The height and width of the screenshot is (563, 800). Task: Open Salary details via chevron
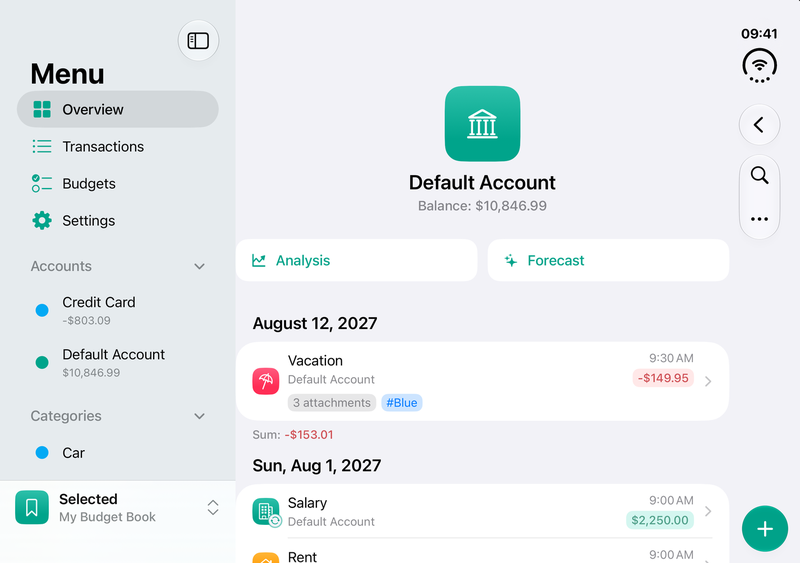[x=708, y=511]
